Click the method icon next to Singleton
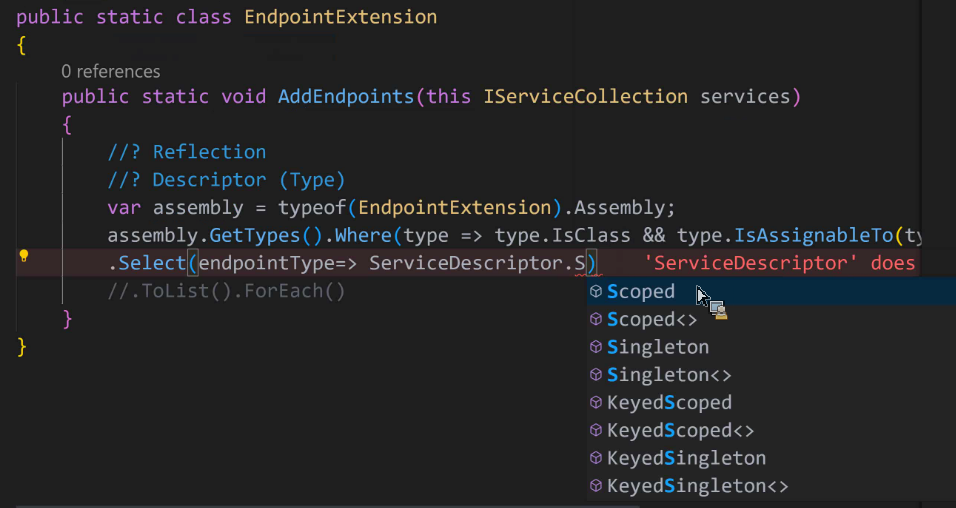 596,347
